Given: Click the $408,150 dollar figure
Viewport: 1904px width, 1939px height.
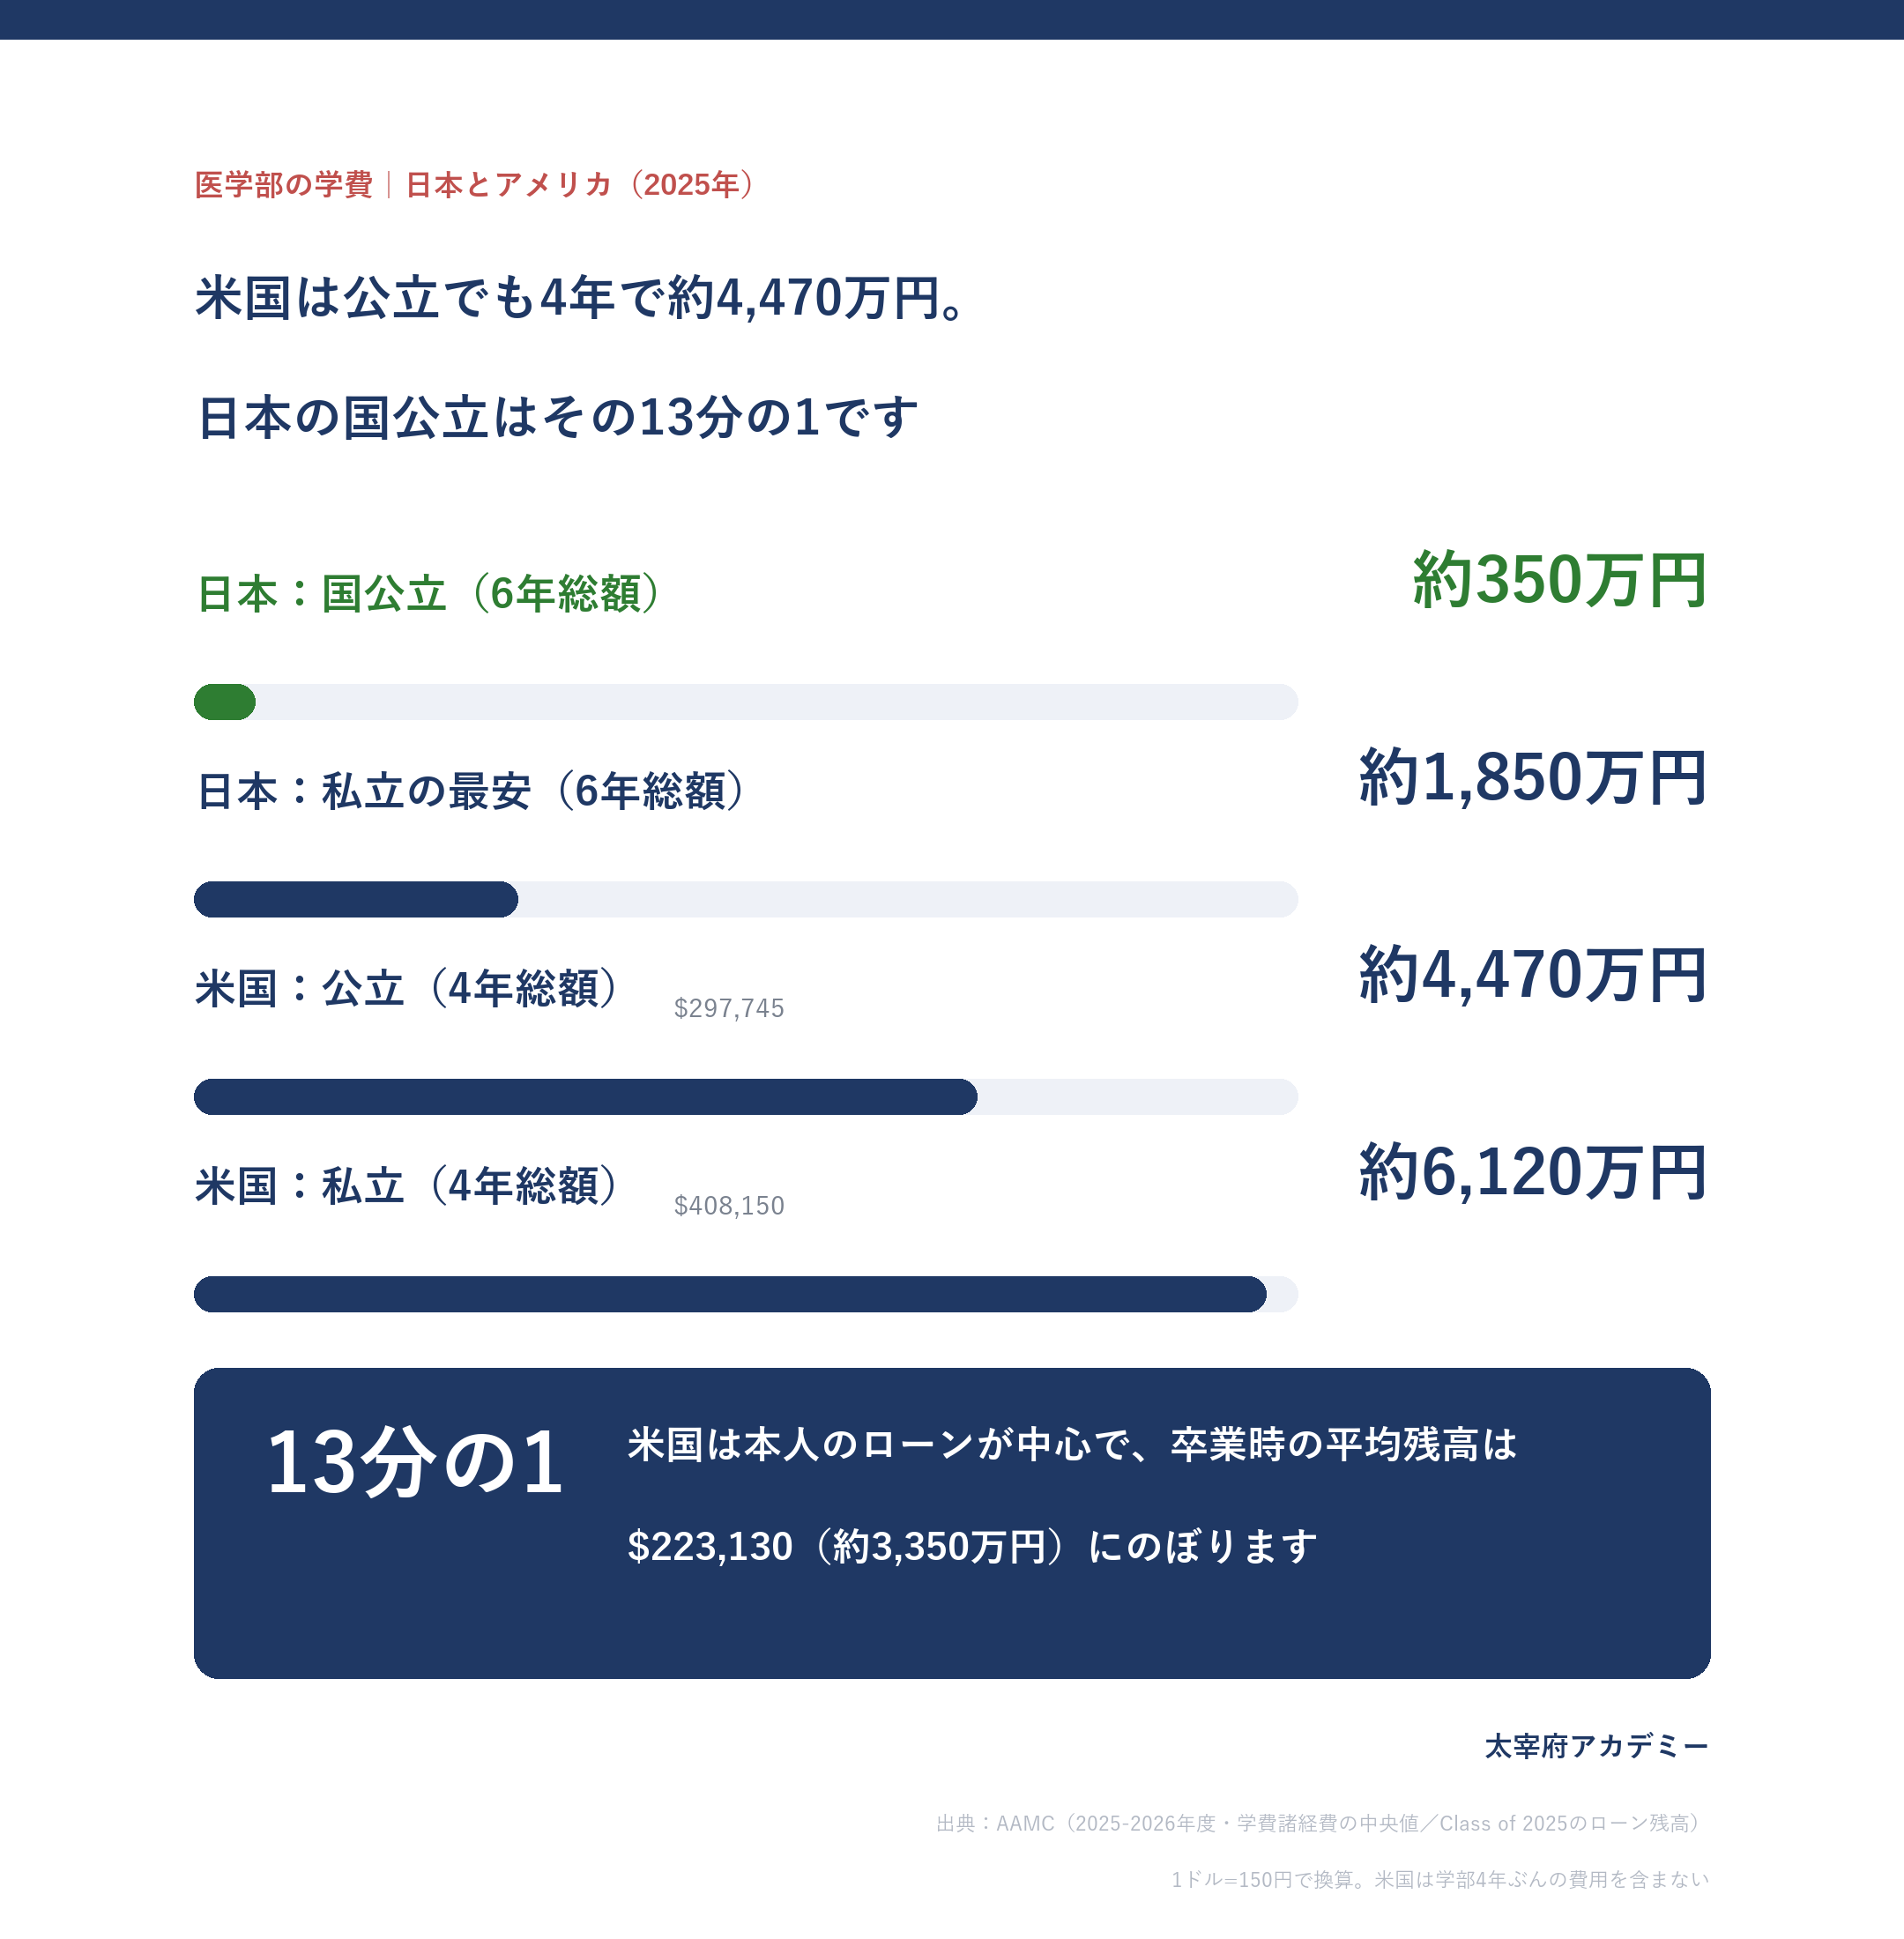Looking at the screenshot, I should 729,1206.
